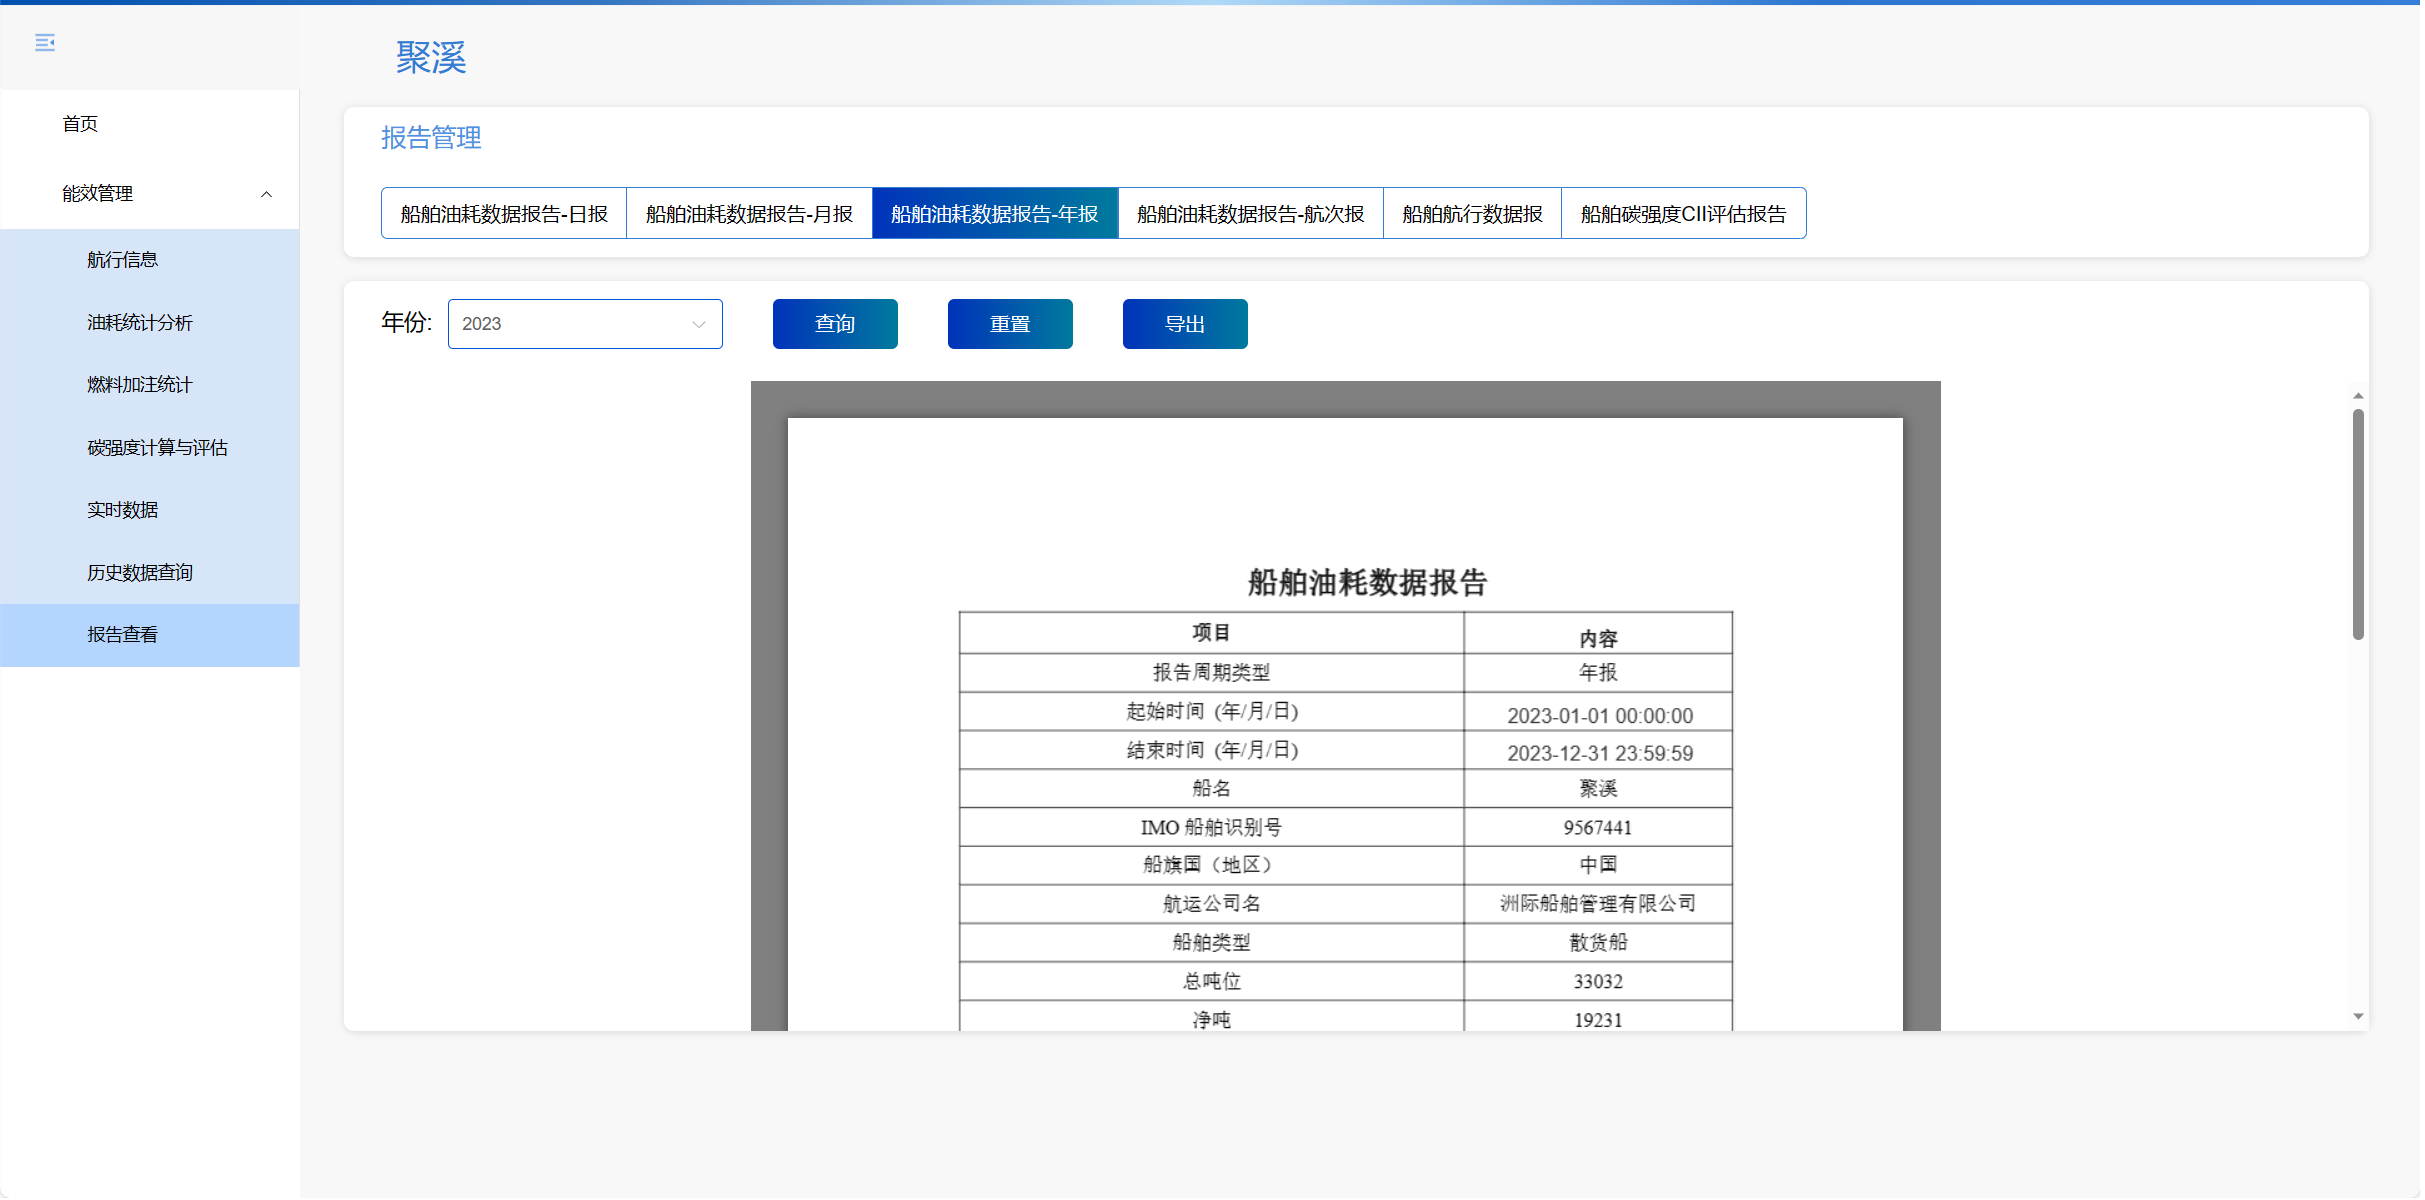Open 历史数据查询 in sidebar

point(139,573)
